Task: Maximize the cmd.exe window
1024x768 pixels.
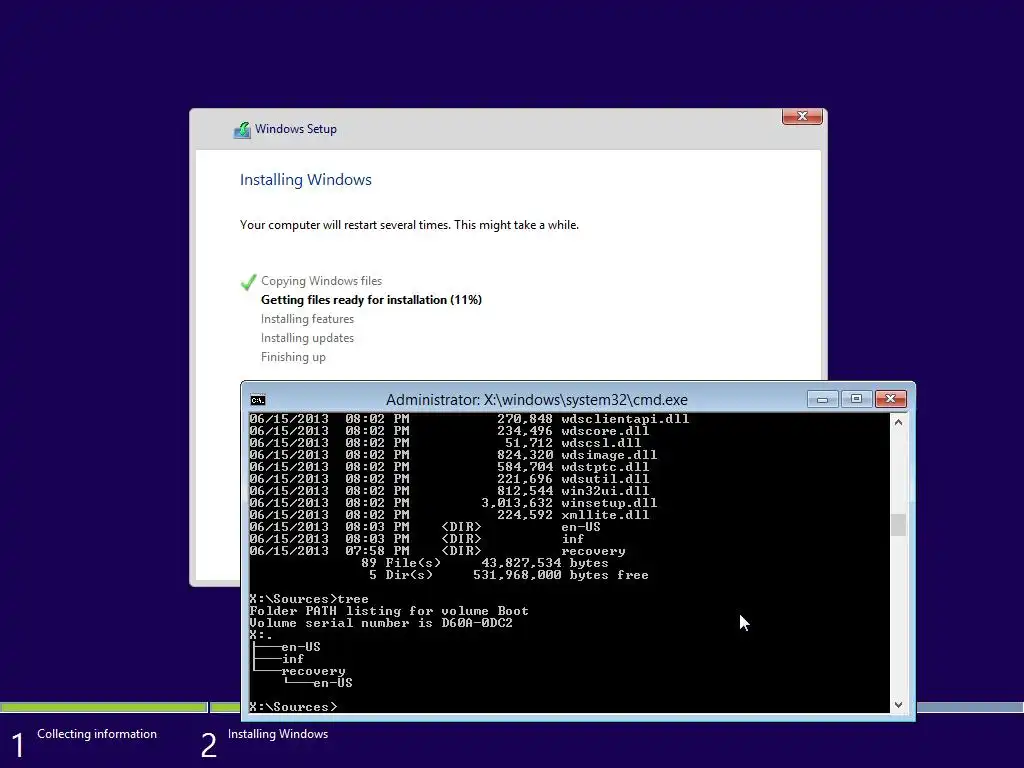Action: tap(856, 399)
